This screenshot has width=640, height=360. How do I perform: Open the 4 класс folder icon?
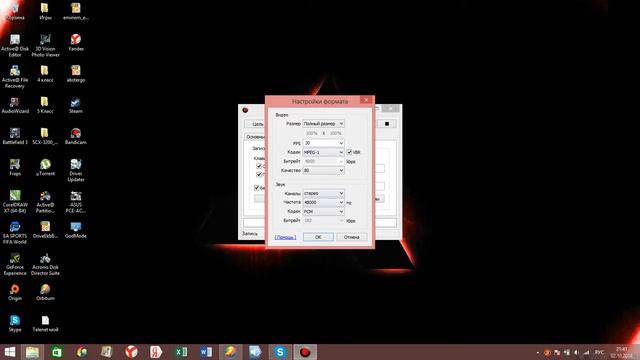click(x=45, y=73)
